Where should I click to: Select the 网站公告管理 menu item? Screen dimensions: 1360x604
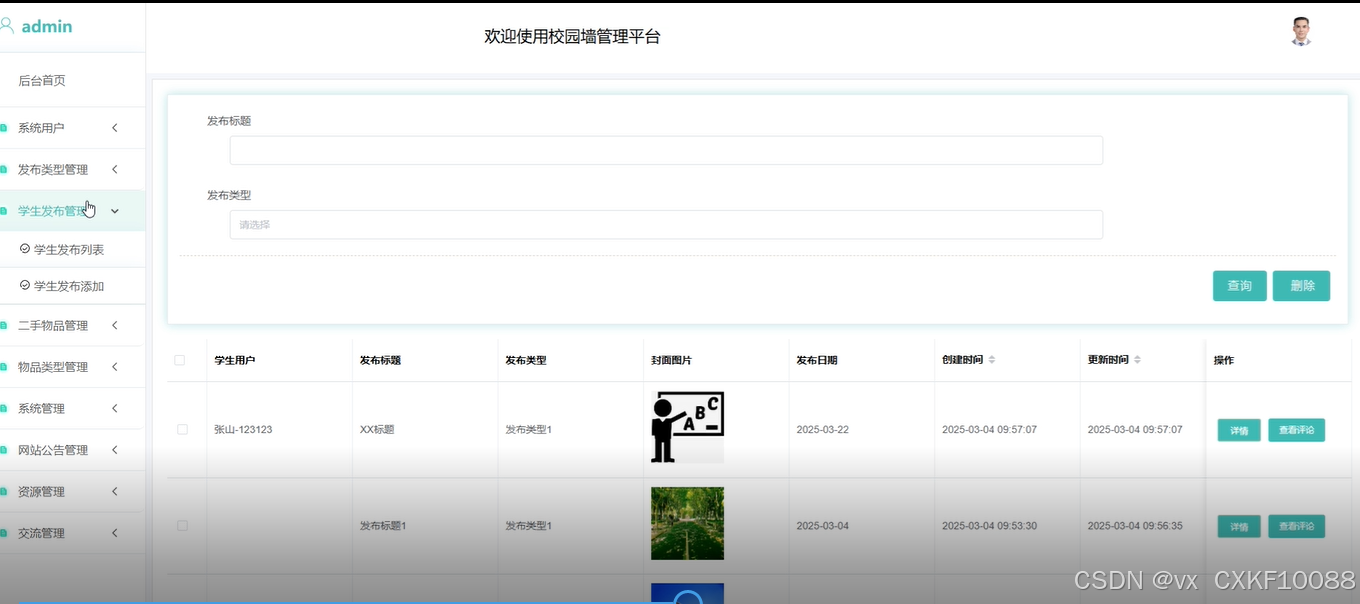(72, 450)
